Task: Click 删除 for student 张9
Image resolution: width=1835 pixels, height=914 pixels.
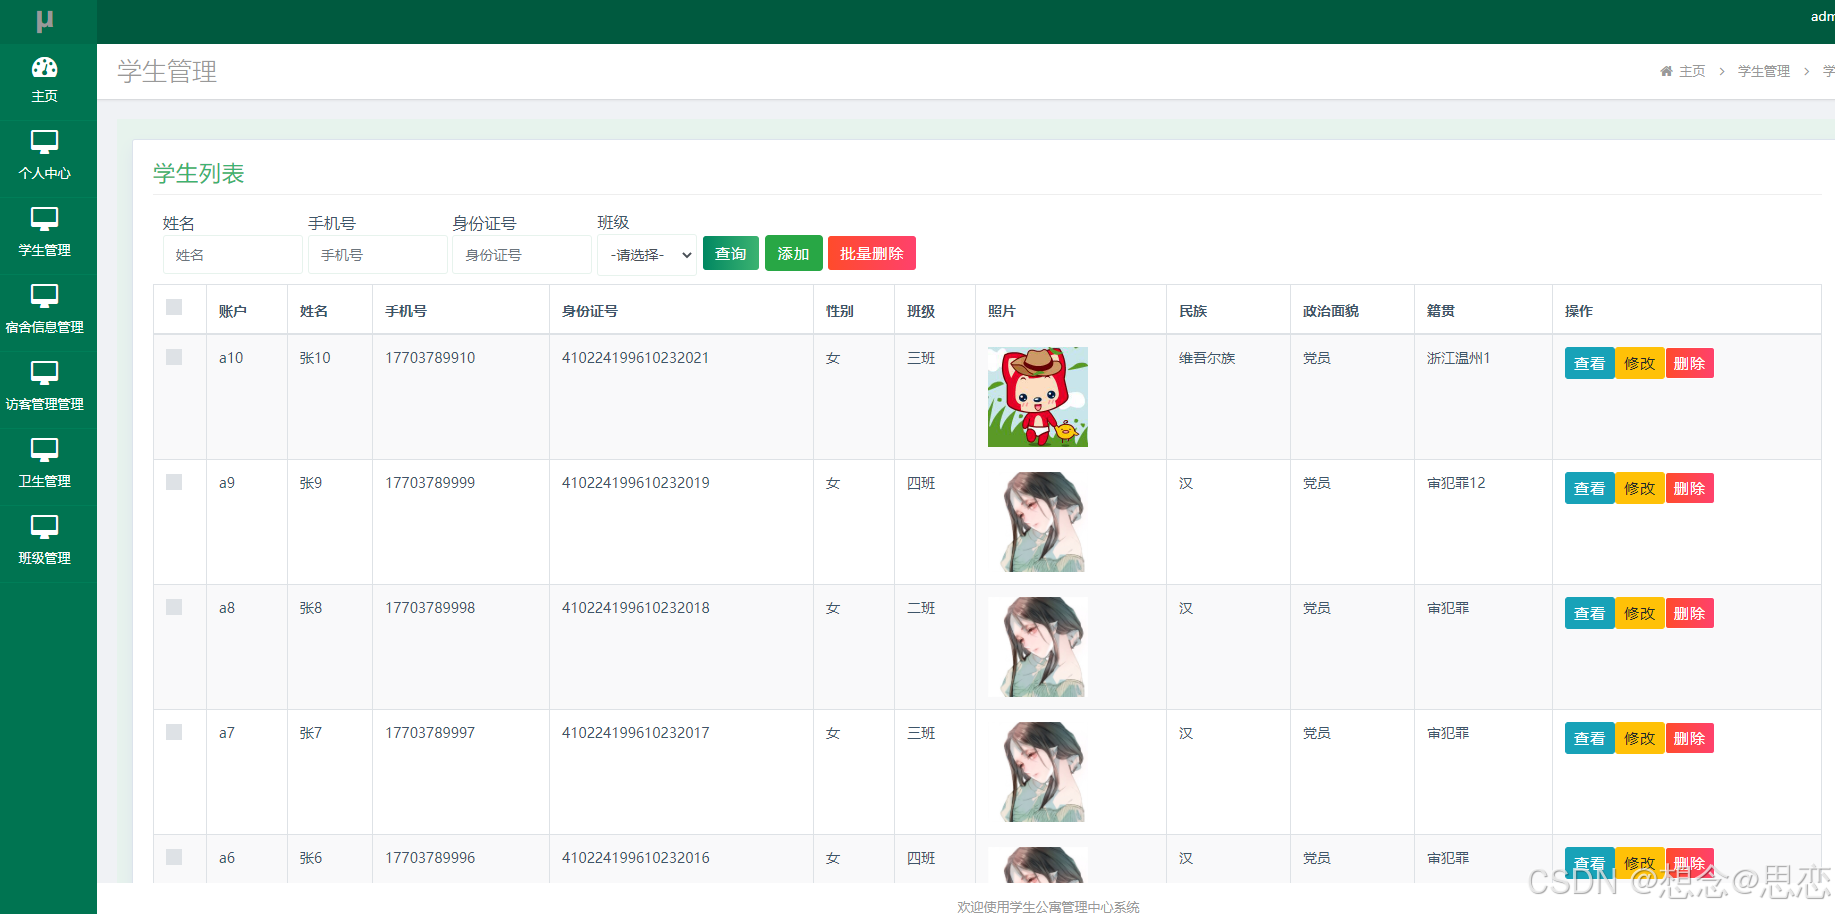Action: [1689, 488]
